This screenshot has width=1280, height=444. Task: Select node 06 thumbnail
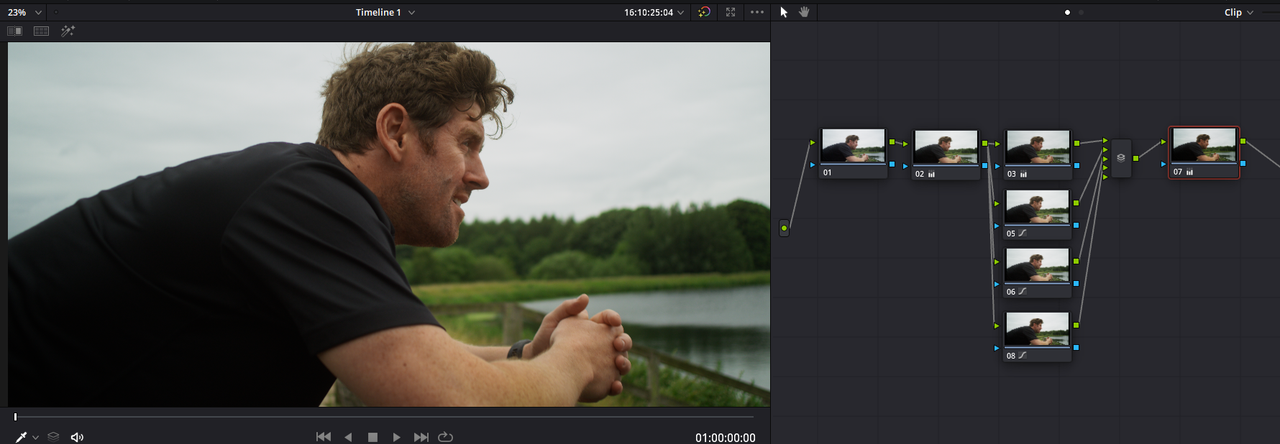click(1037, 266)
